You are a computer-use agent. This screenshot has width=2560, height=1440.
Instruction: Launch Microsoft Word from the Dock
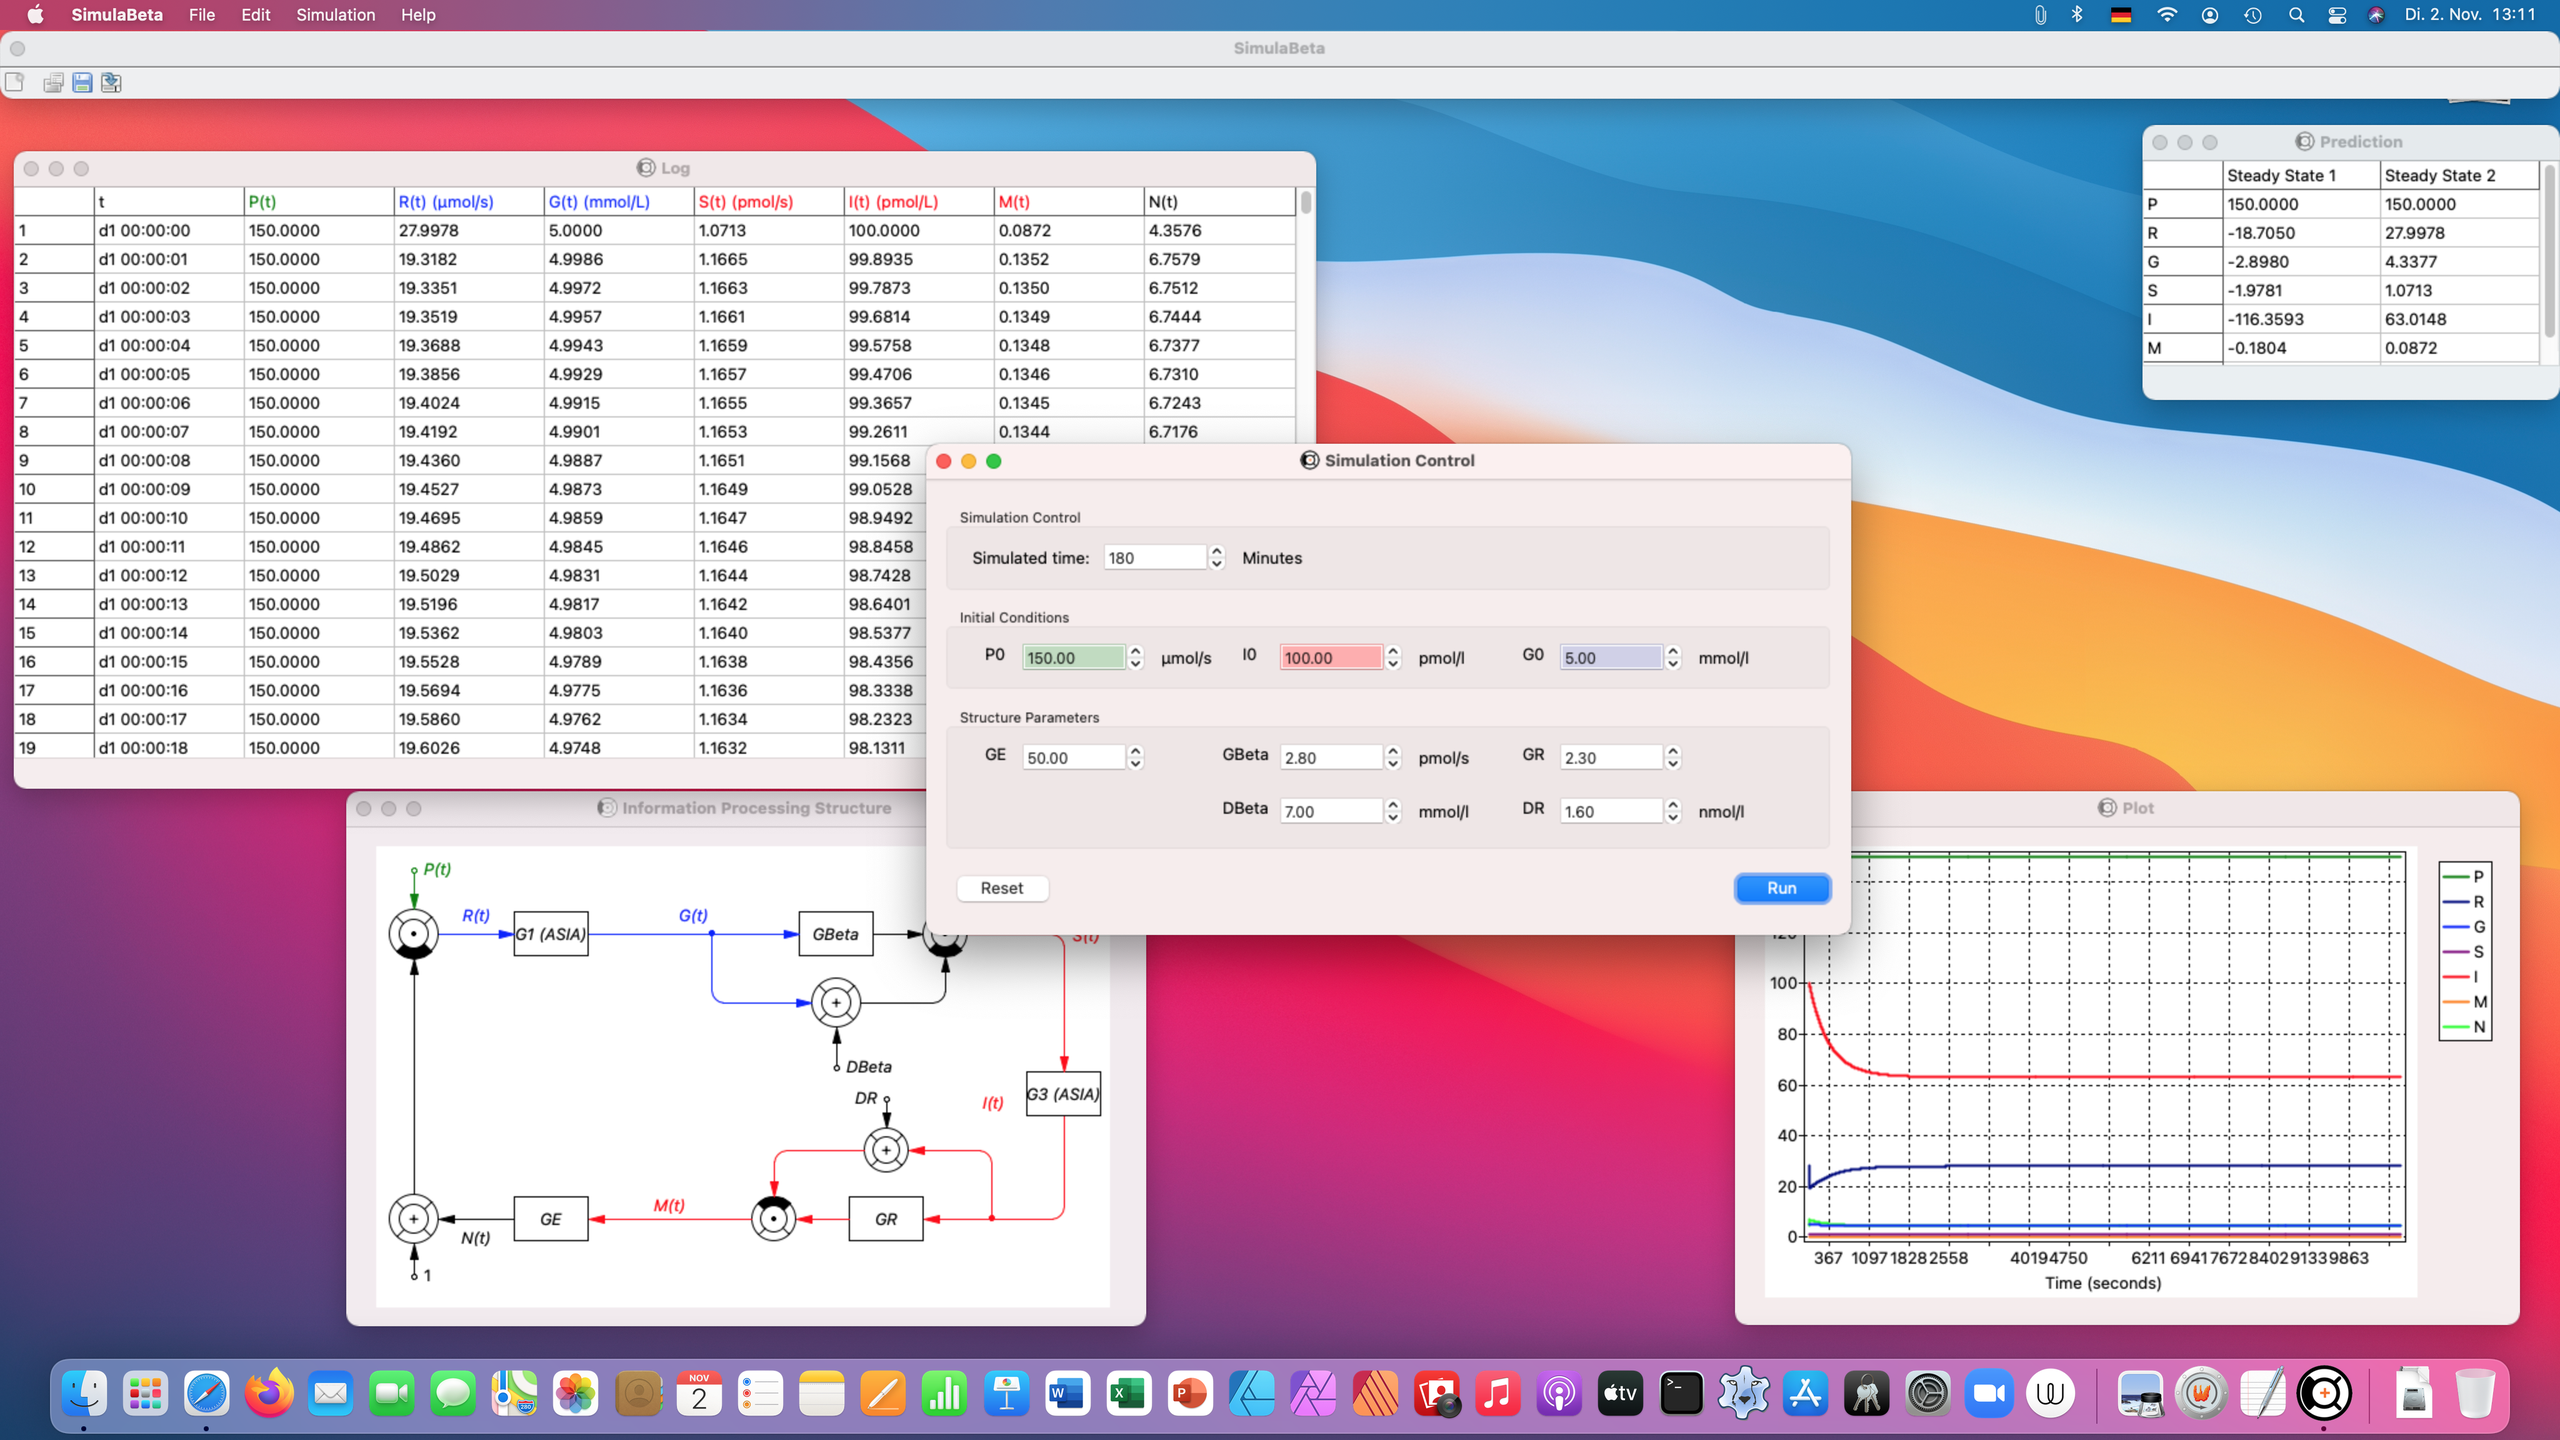coord(1067,1393)
